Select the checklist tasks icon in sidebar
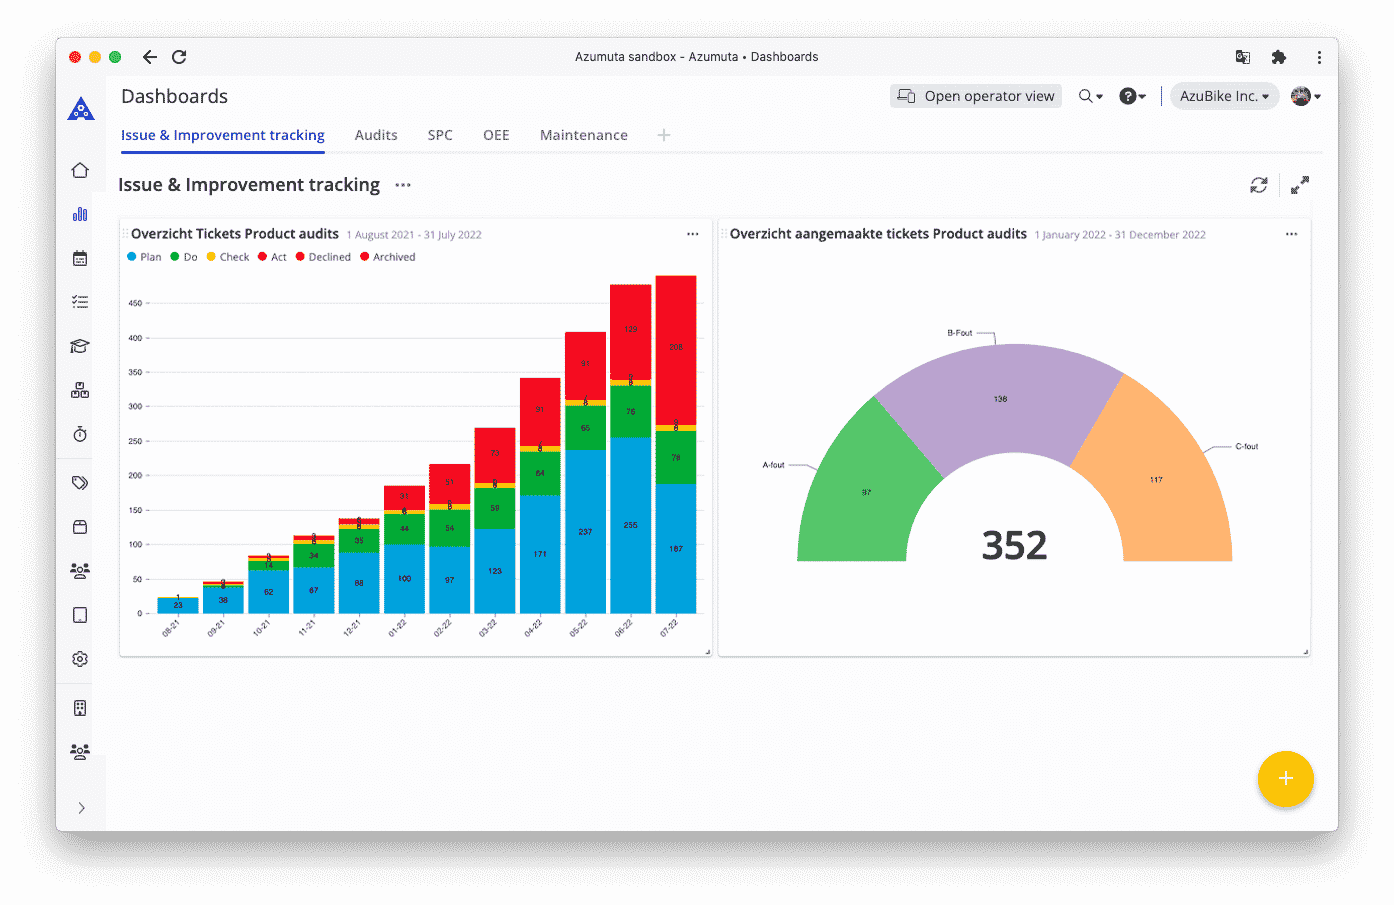This screenshot has height=905, width=1394. pos(79,301)
